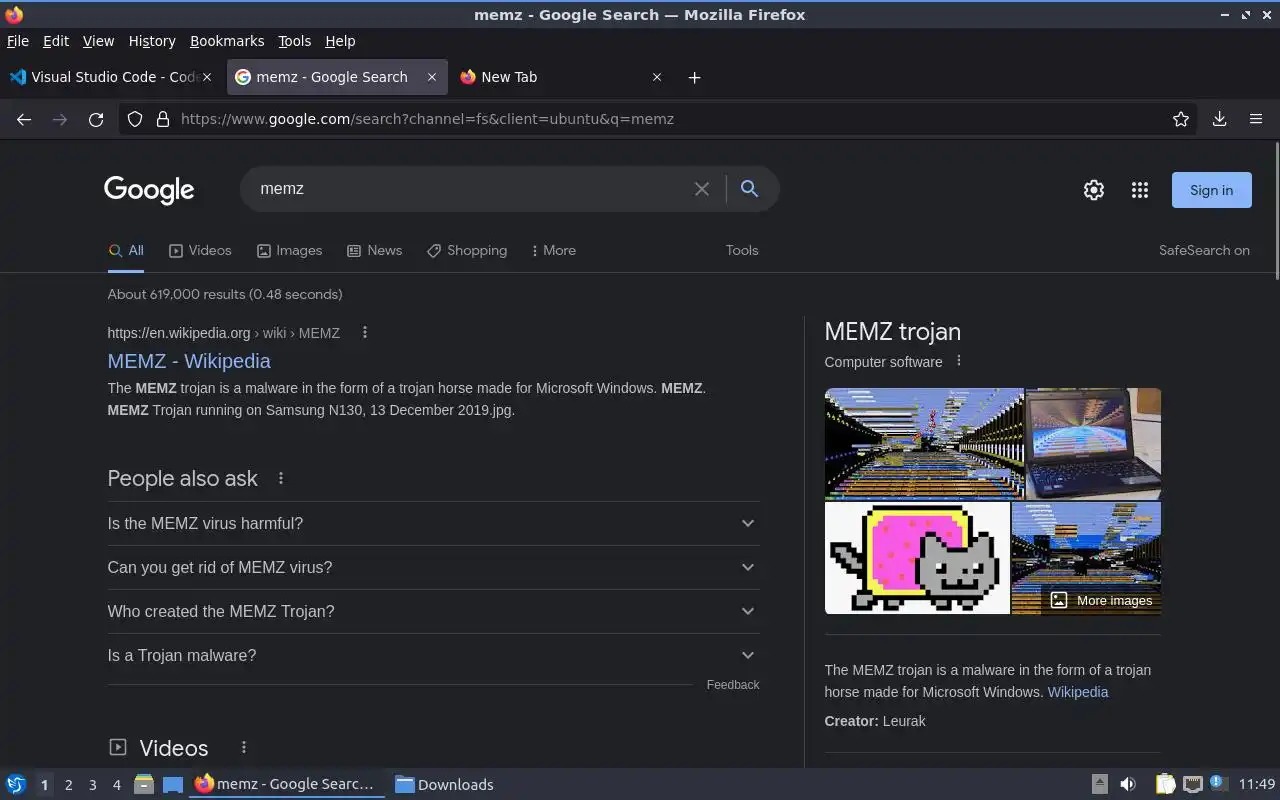Click the update notifier tray icon
The image size is (1280, 800).
[1217, 783]
